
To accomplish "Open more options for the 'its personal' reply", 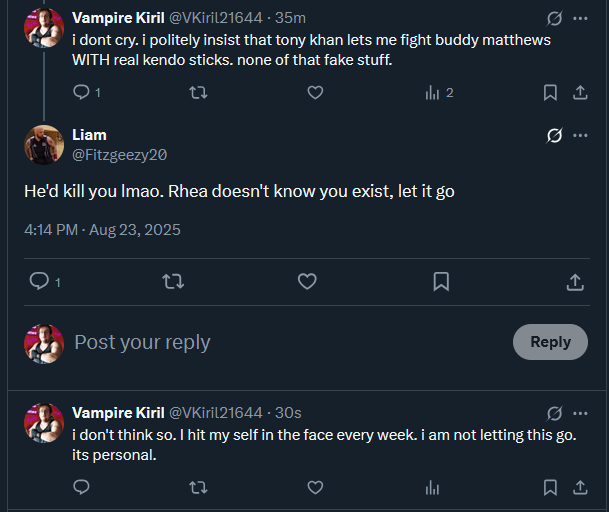I will pos(580,413).
